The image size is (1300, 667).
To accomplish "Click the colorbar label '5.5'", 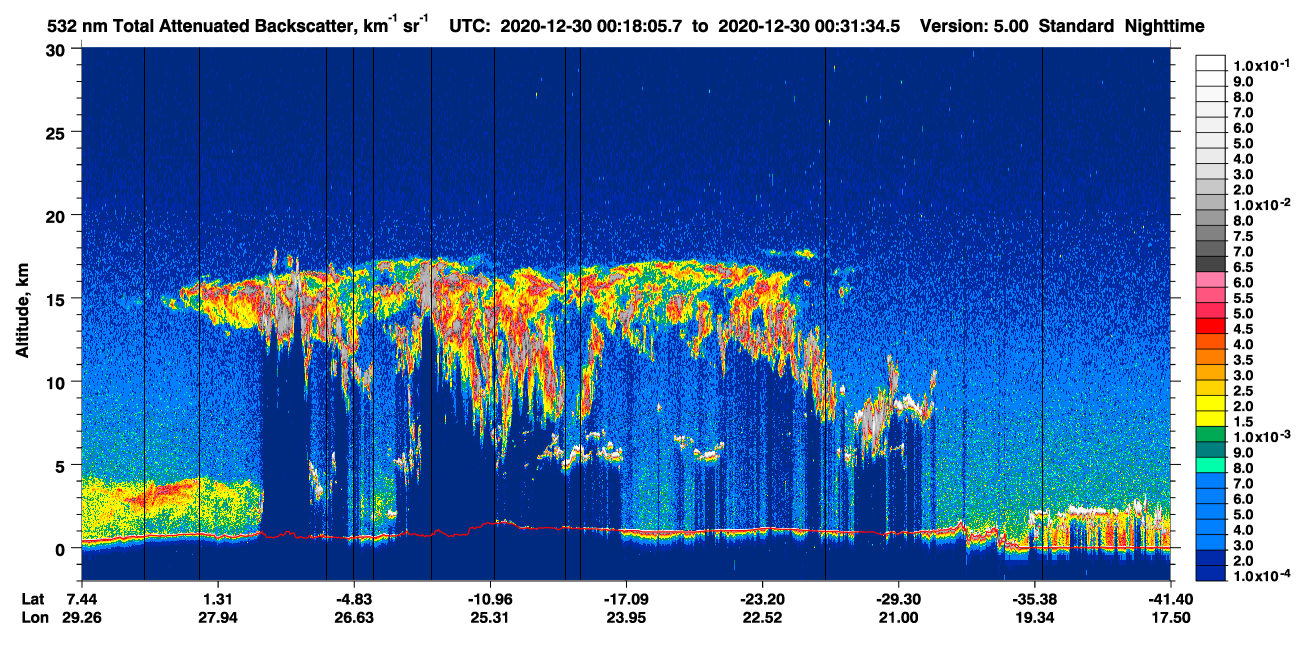I will (x=1243, y=298).
